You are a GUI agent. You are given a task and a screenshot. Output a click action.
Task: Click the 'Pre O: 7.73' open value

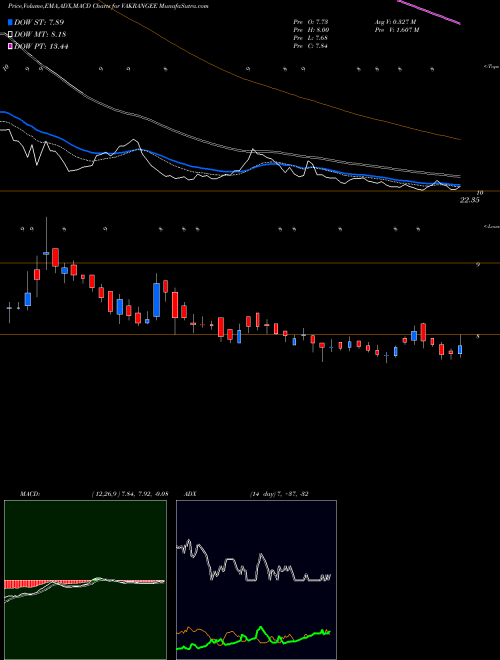click(x=311, y=21)
